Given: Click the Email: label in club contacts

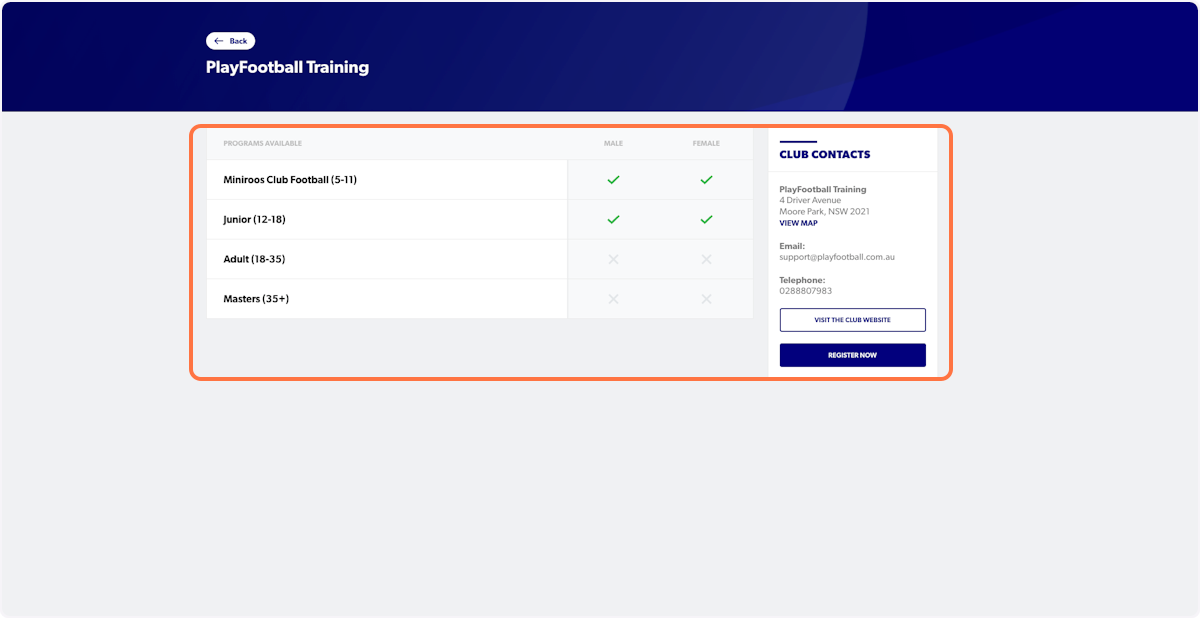Looking at the screenshot, I should tap(792, 246).
